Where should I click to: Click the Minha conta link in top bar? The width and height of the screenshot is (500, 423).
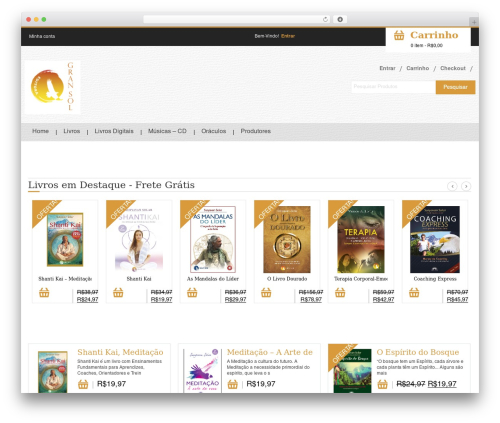click(42, 36)
